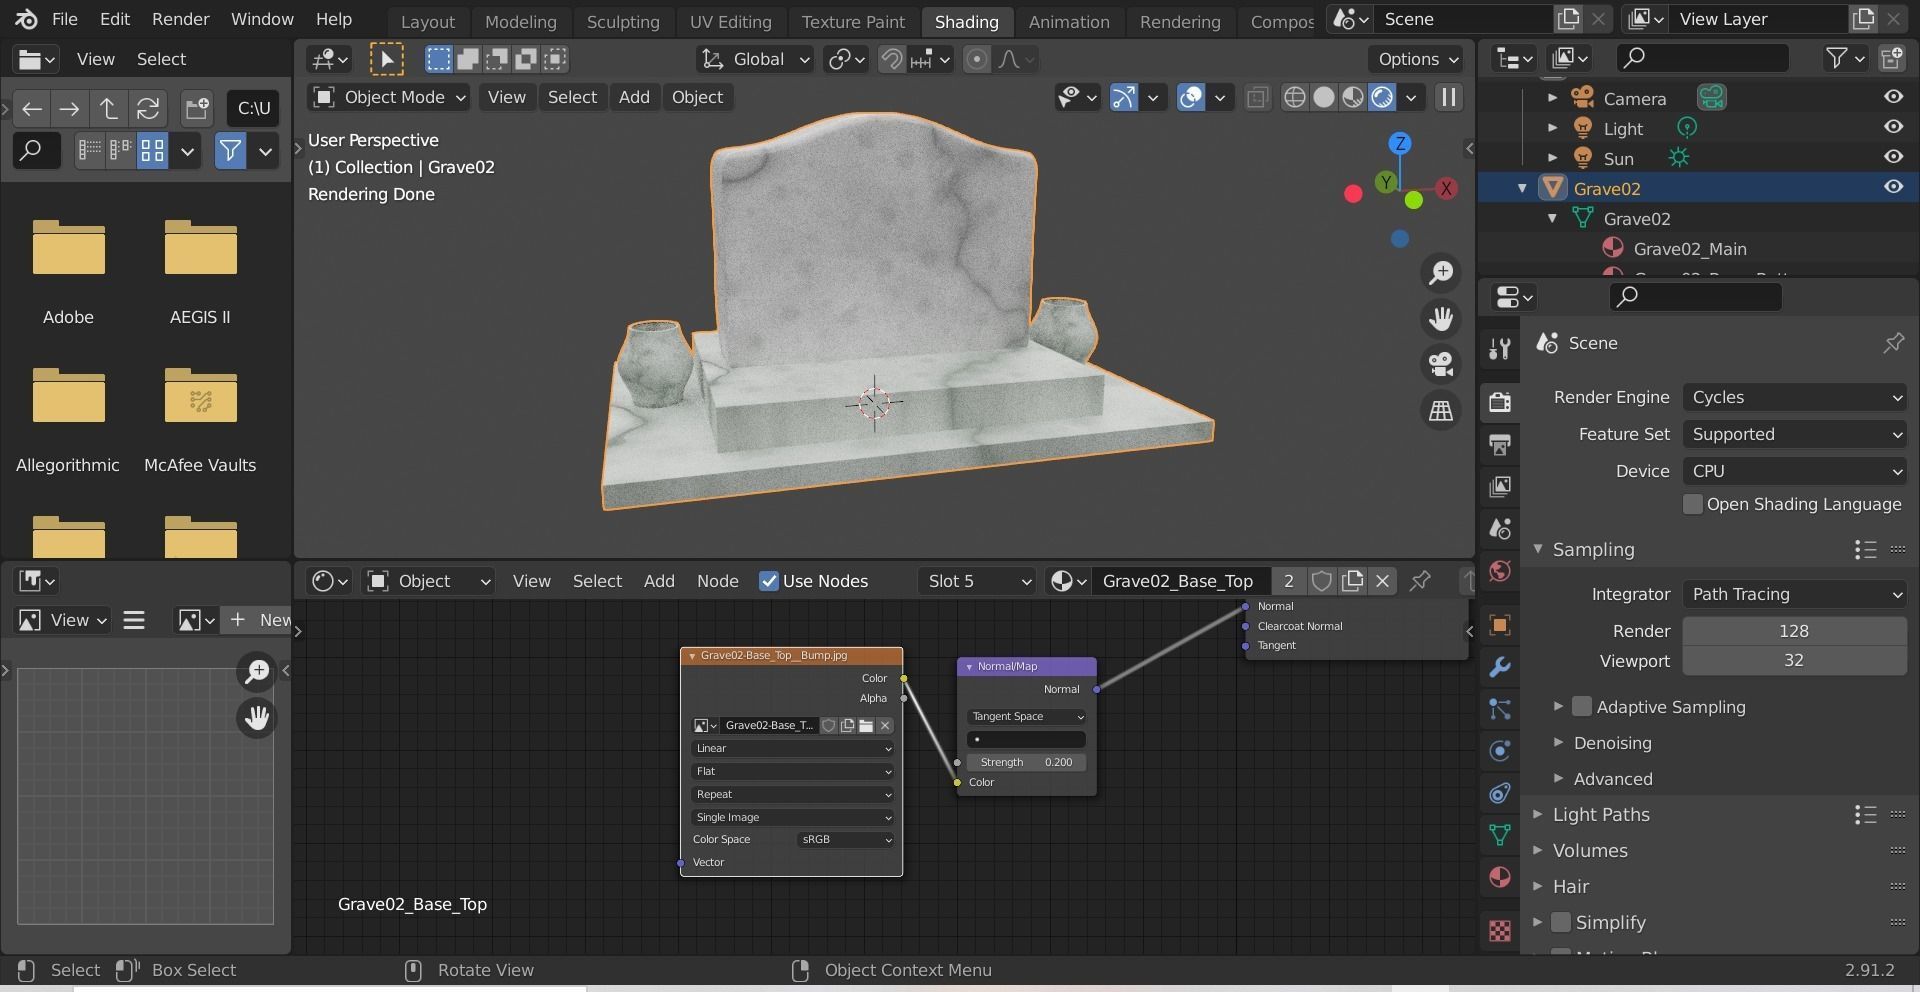Select wireframe viewport shading

1294,97
